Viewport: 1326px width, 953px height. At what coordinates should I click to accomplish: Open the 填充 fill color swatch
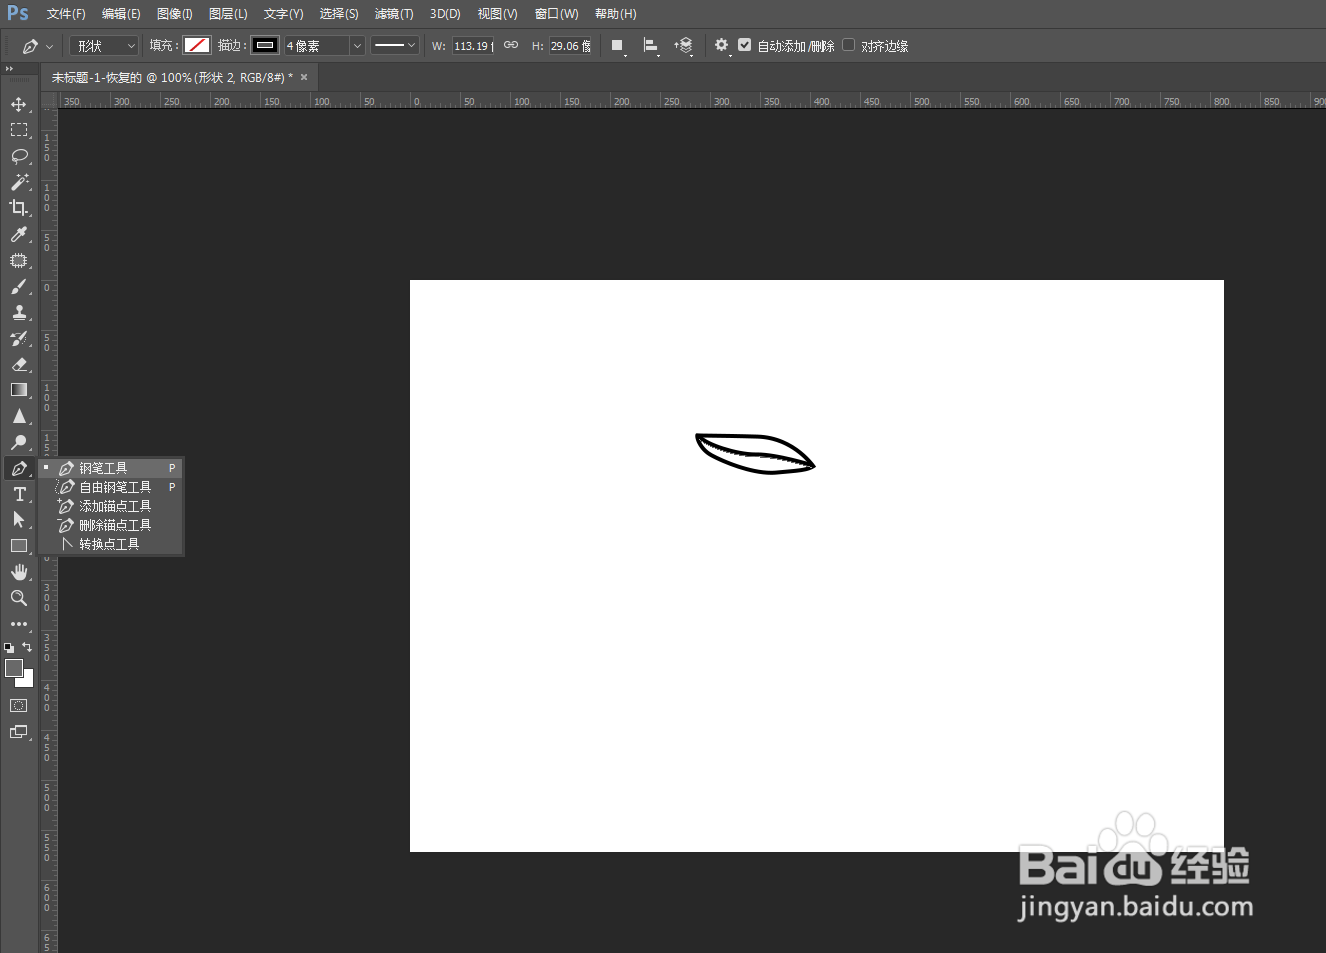point(197,45)
